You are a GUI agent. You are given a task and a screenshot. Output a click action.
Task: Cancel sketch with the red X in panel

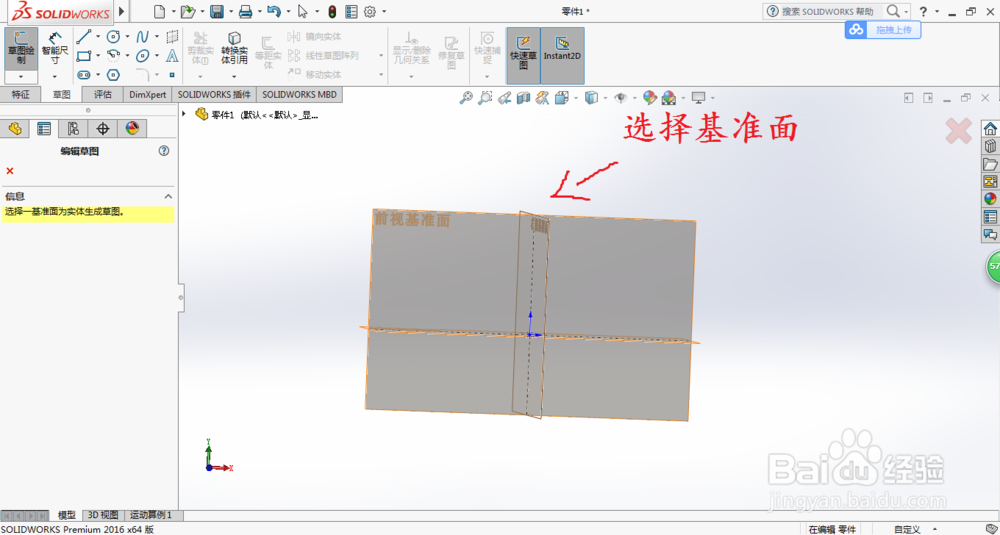10,171
